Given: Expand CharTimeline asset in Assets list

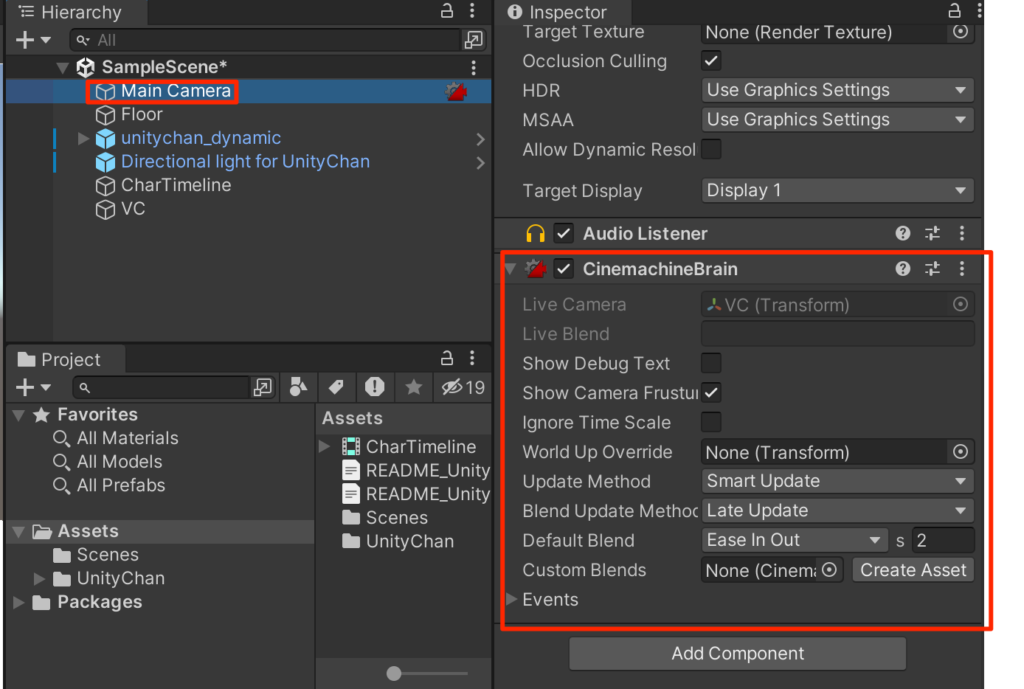Looking at the screenshot, I should [325, 447].
